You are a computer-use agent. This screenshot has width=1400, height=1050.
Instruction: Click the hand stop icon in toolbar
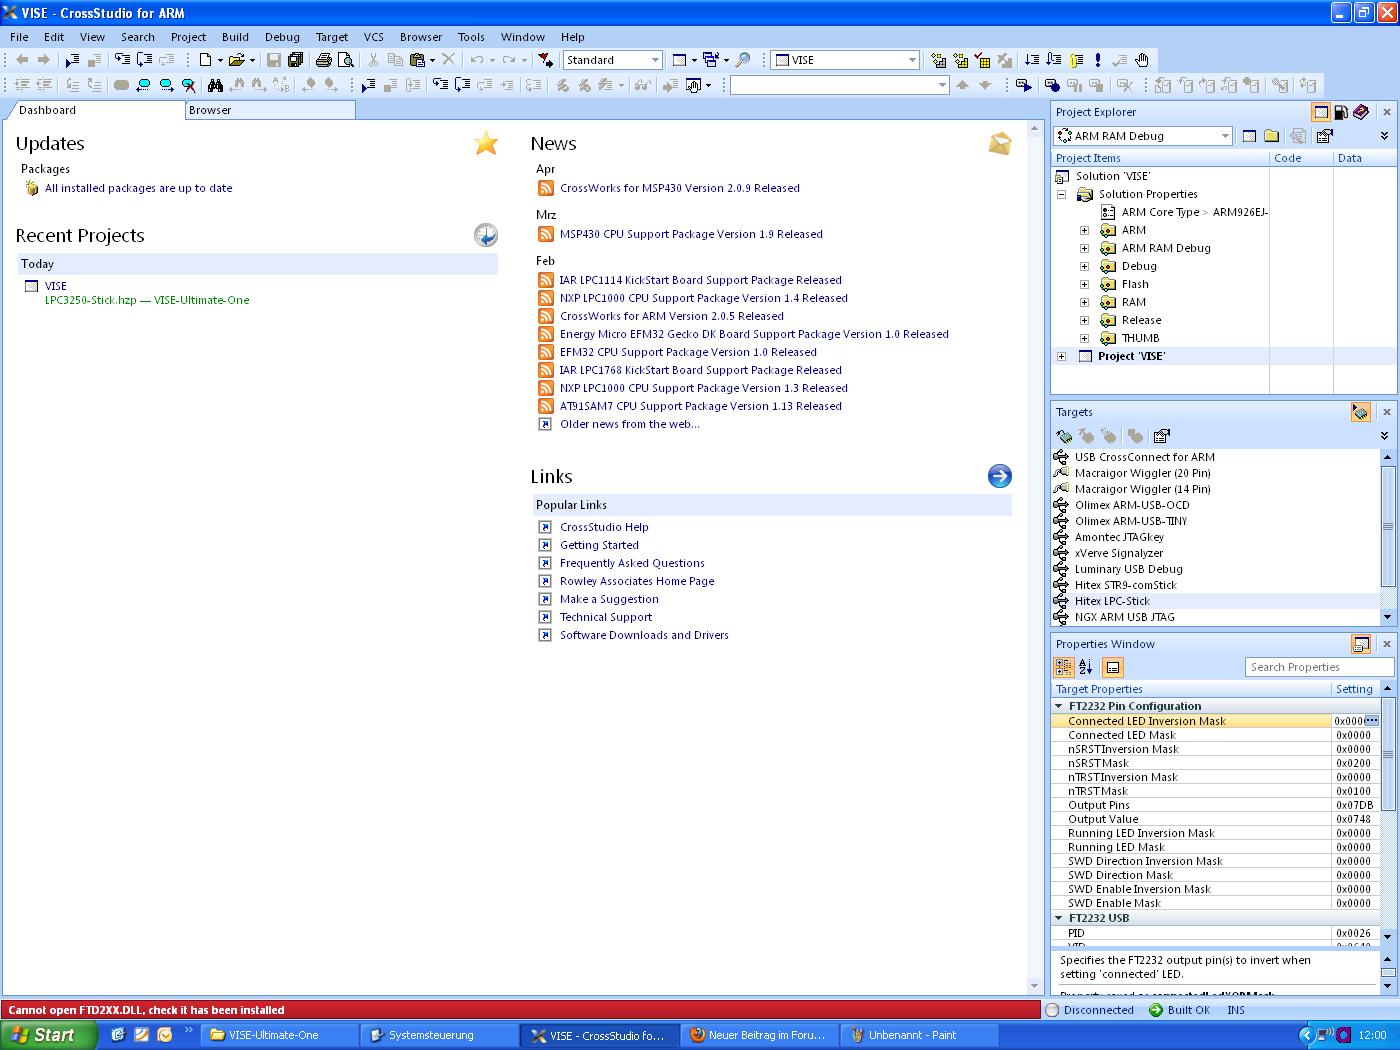point(1141,60)
